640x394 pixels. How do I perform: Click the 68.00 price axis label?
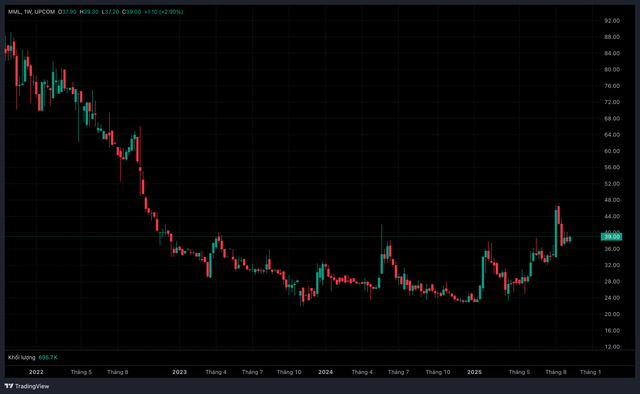(612, 118)
